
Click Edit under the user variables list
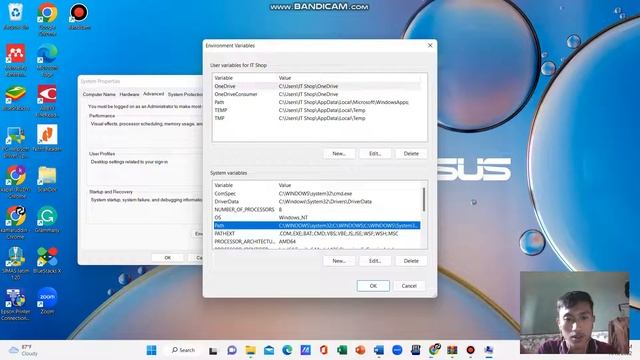375,154
